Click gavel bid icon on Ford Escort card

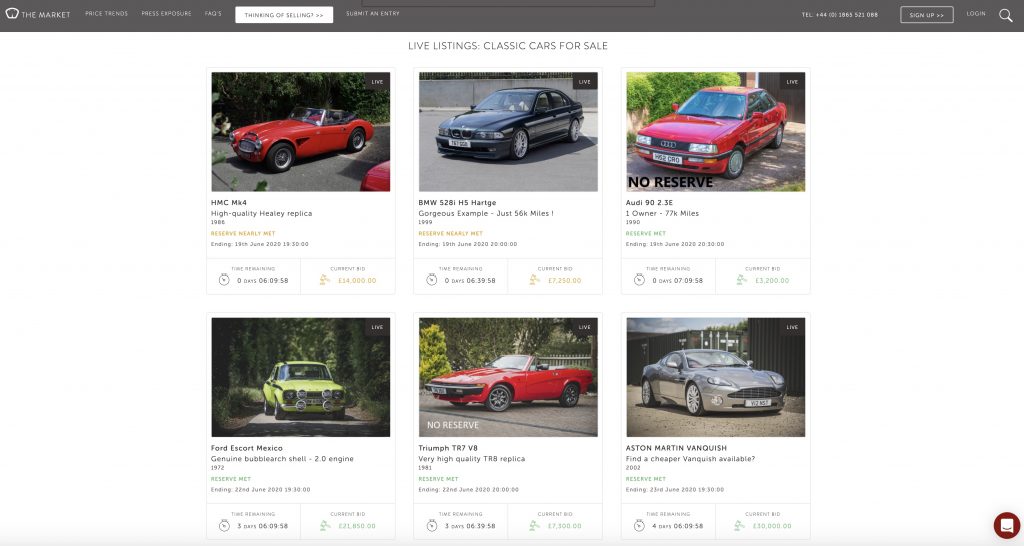(x=325, y=525)
